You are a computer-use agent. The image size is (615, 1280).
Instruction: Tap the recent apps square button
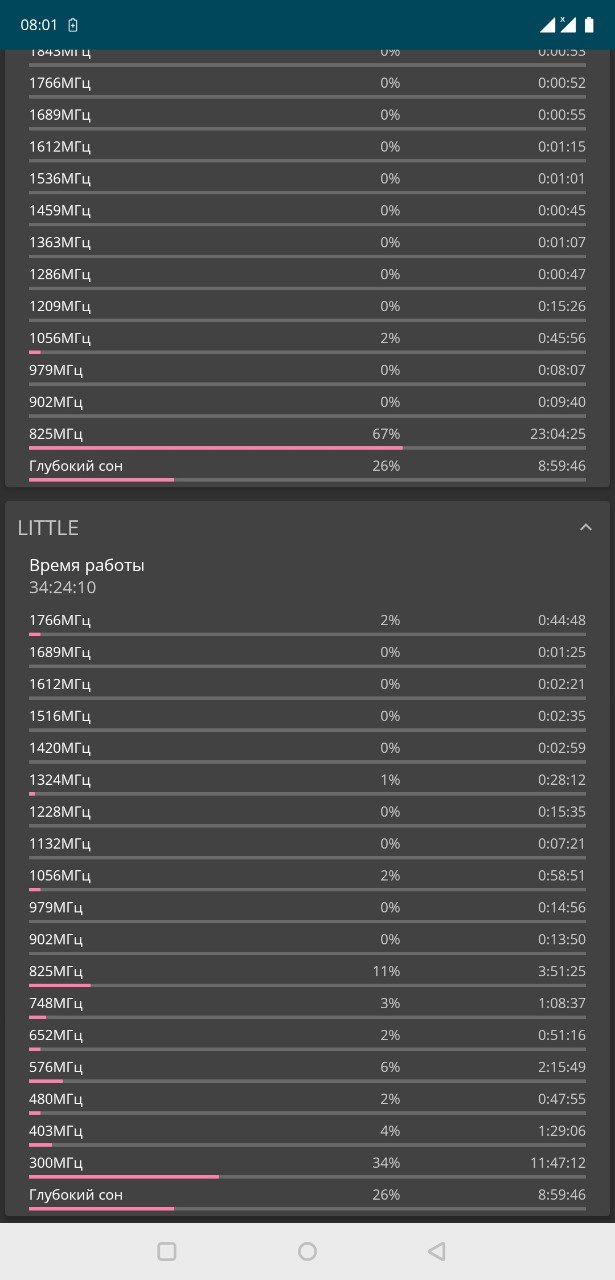click(x=167, y=1251)
